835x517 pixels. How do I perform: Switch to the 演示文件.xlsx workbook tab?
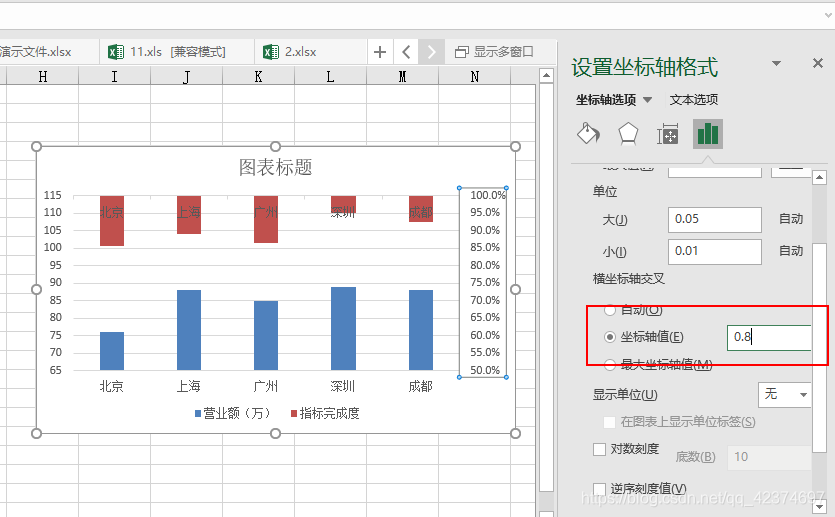pyautogui.click(x=48, y=52)
